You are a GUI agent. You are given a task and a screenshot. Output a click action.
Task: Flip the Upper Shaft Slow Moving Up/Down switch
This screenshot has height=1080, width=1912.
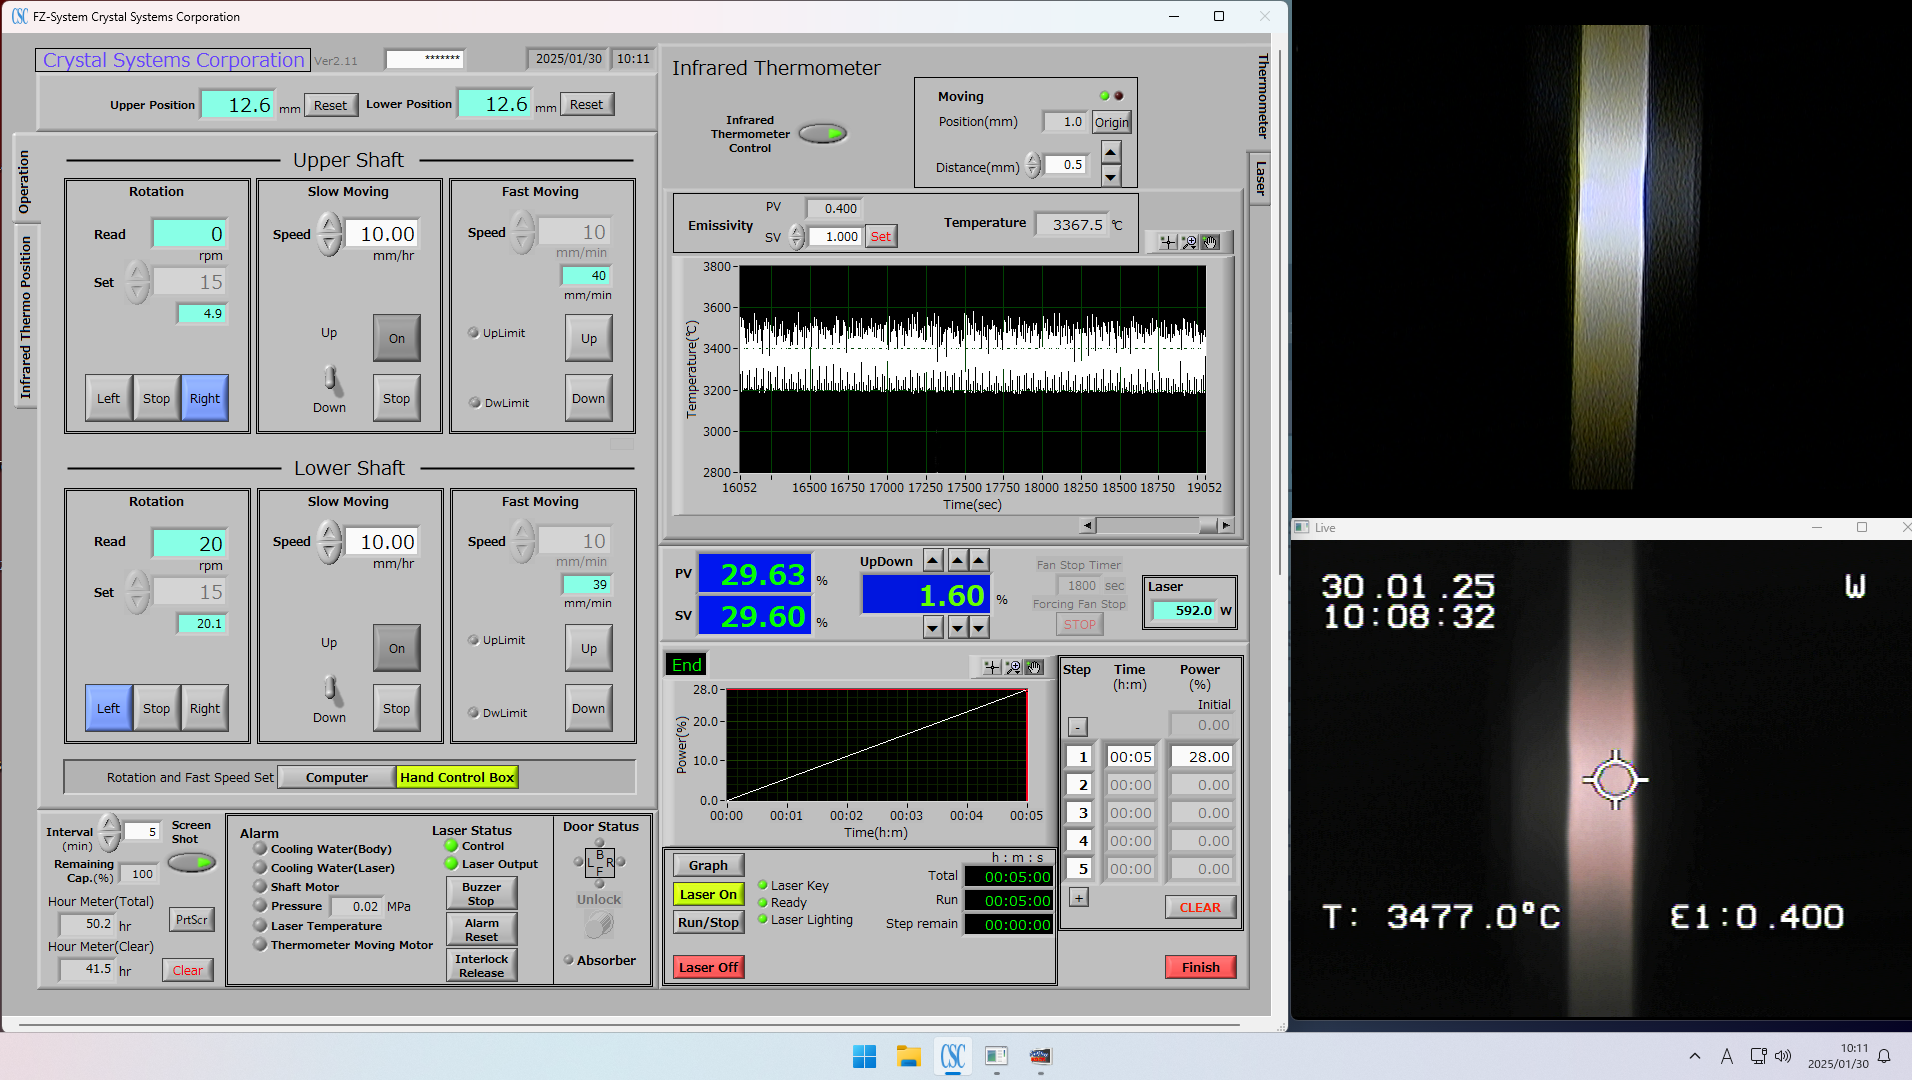pyautogui.click(x=331, y=379)
